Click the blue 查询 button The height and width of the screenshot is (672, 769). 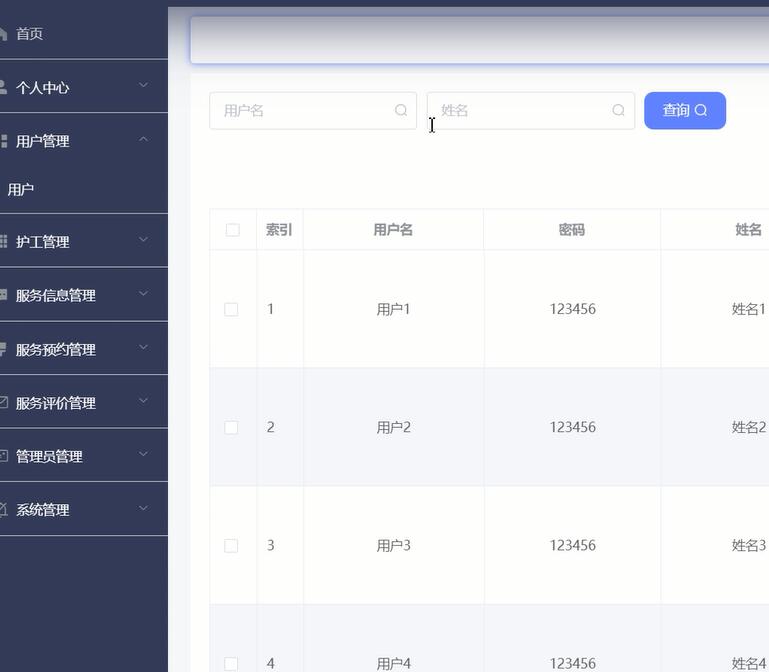click(685, 110)
